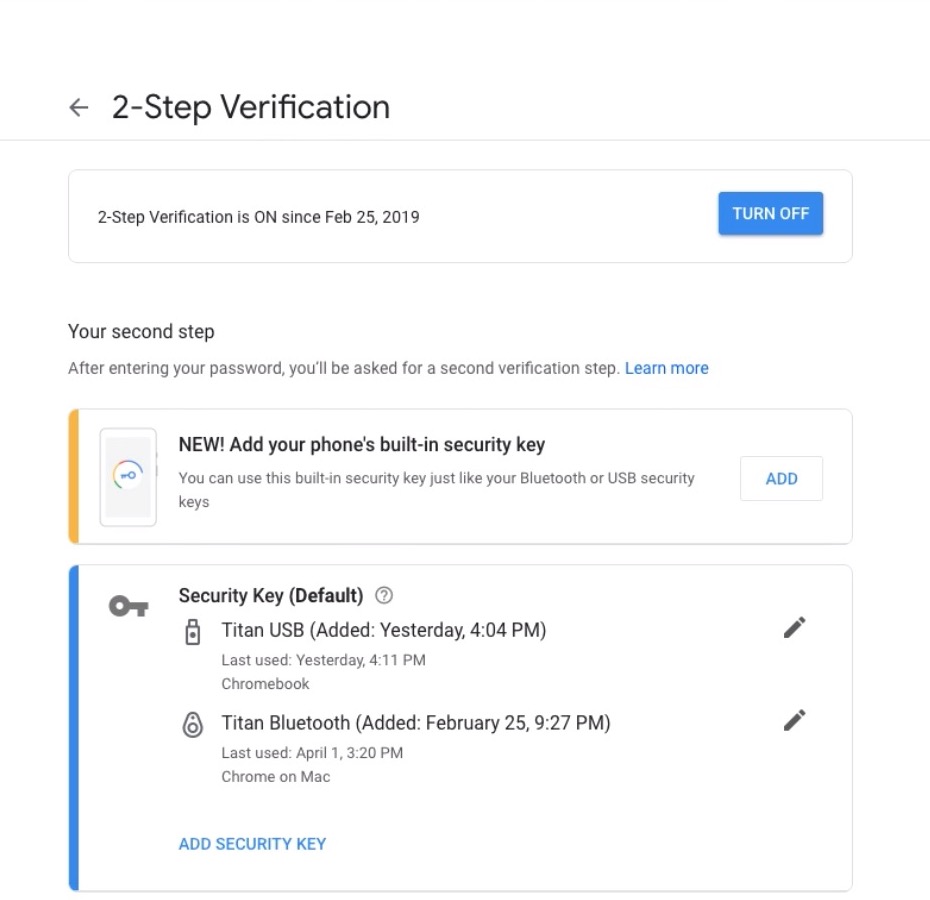Viewport: 930px width, 900px height.
Task: Click the 2-Step Verification page title
Action: (x=250, y=108)
